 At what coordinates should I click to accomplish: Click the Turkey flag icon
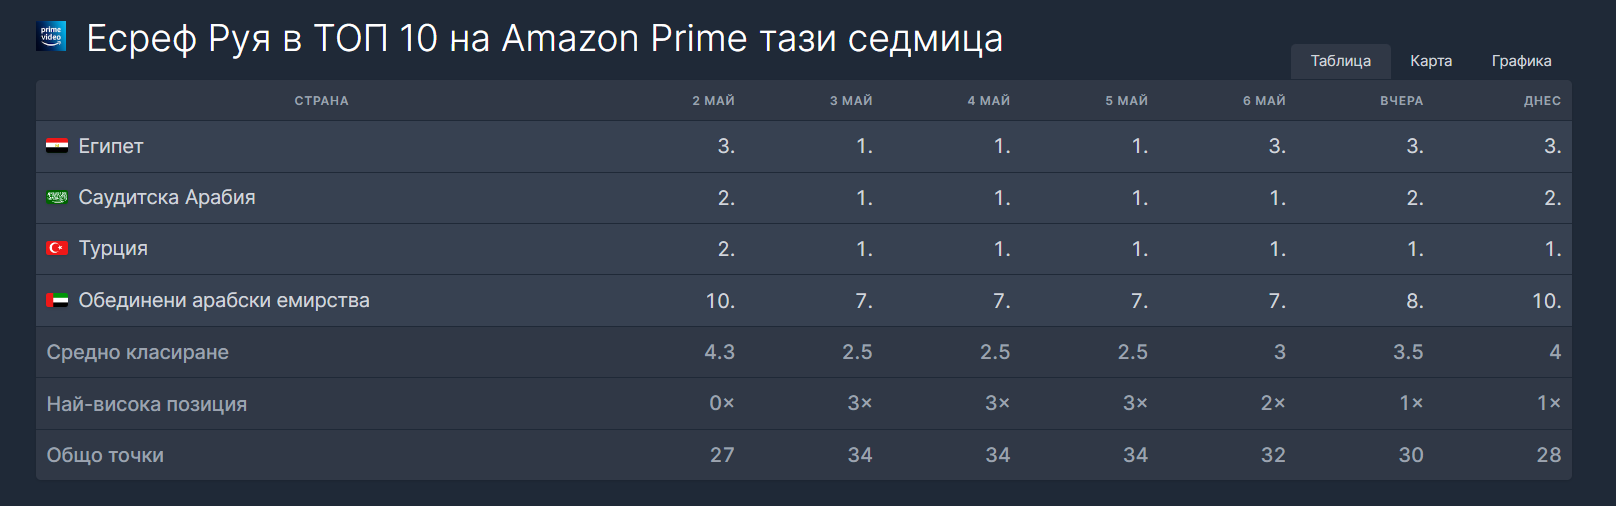pyautogui.click(x=57, y=249)
